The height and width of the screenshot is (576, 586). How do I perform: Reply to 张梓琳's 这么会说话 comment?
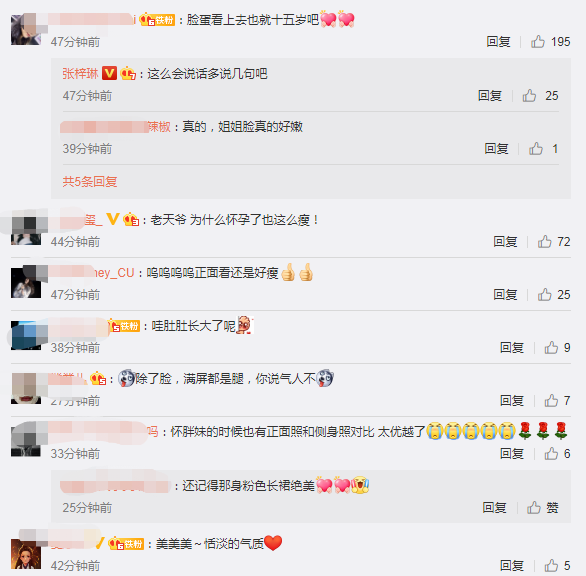tap(490, 96)
